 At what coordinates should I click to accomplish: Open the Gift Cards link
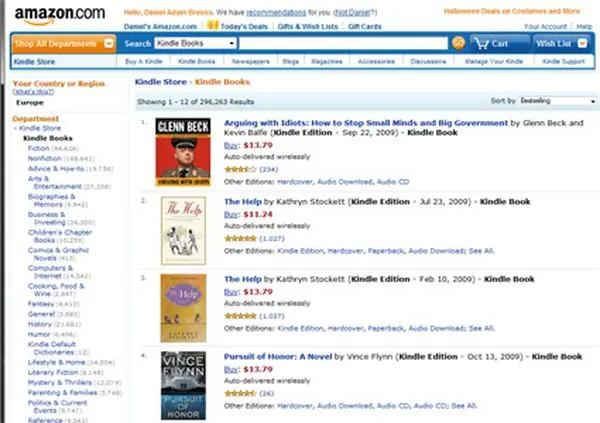pyautogui.click(x=365, y=26)
